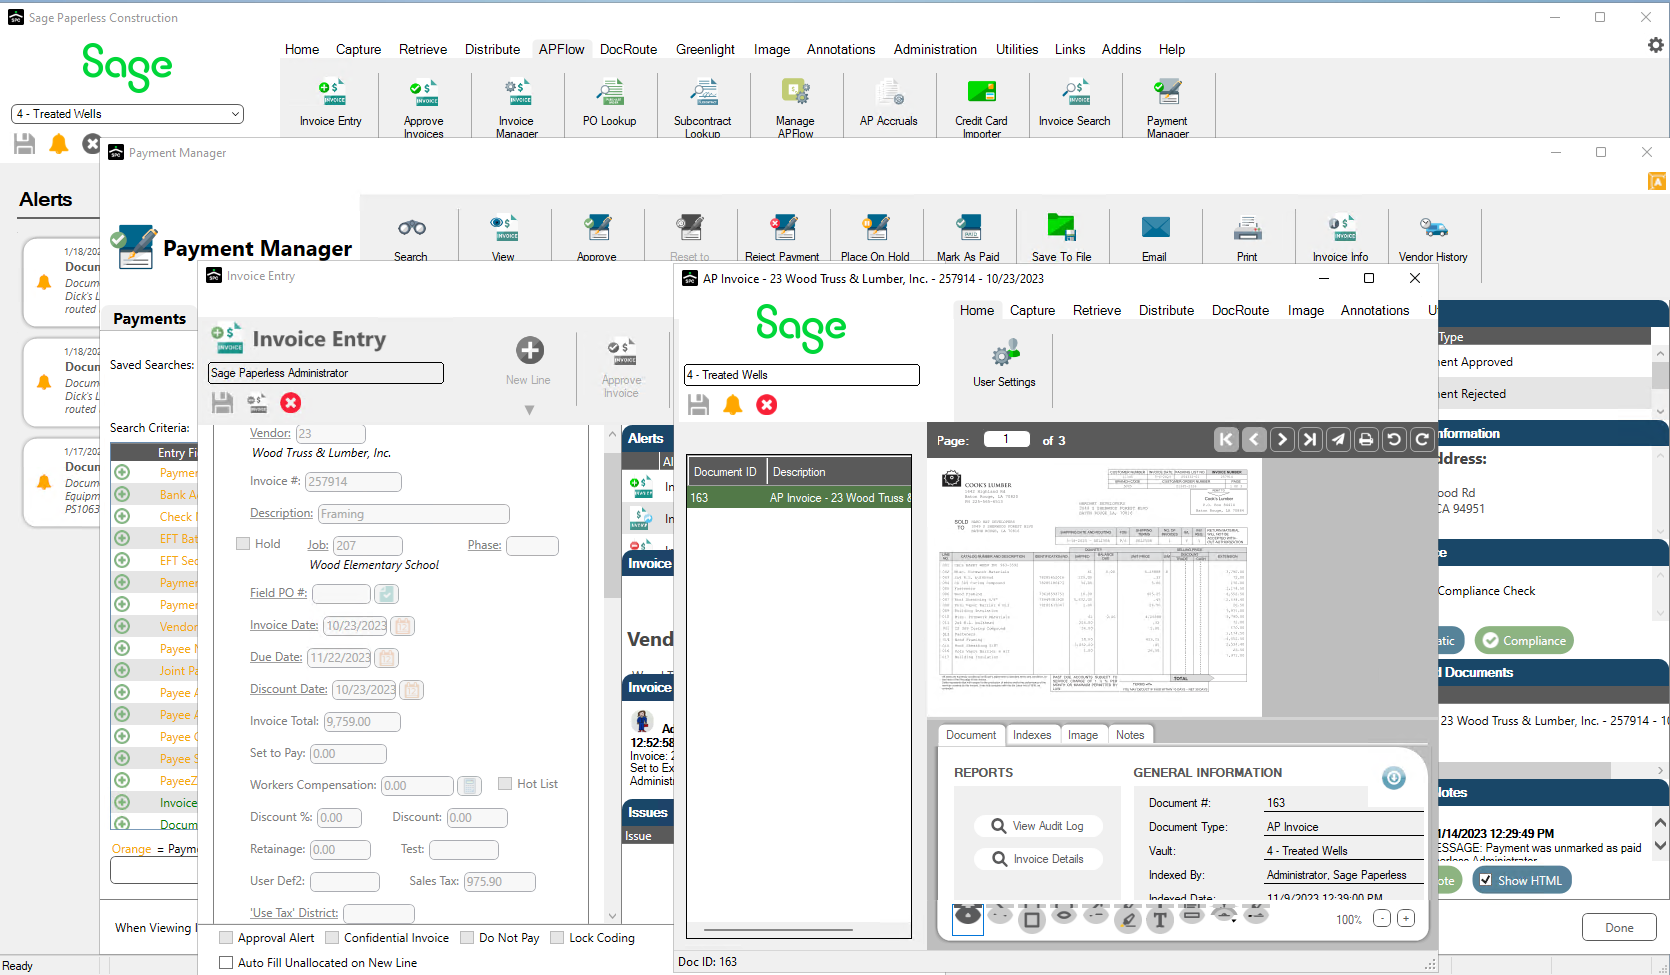Switch to the Indexes tab
The image size is (1670, 975).
pos(1032,735)
